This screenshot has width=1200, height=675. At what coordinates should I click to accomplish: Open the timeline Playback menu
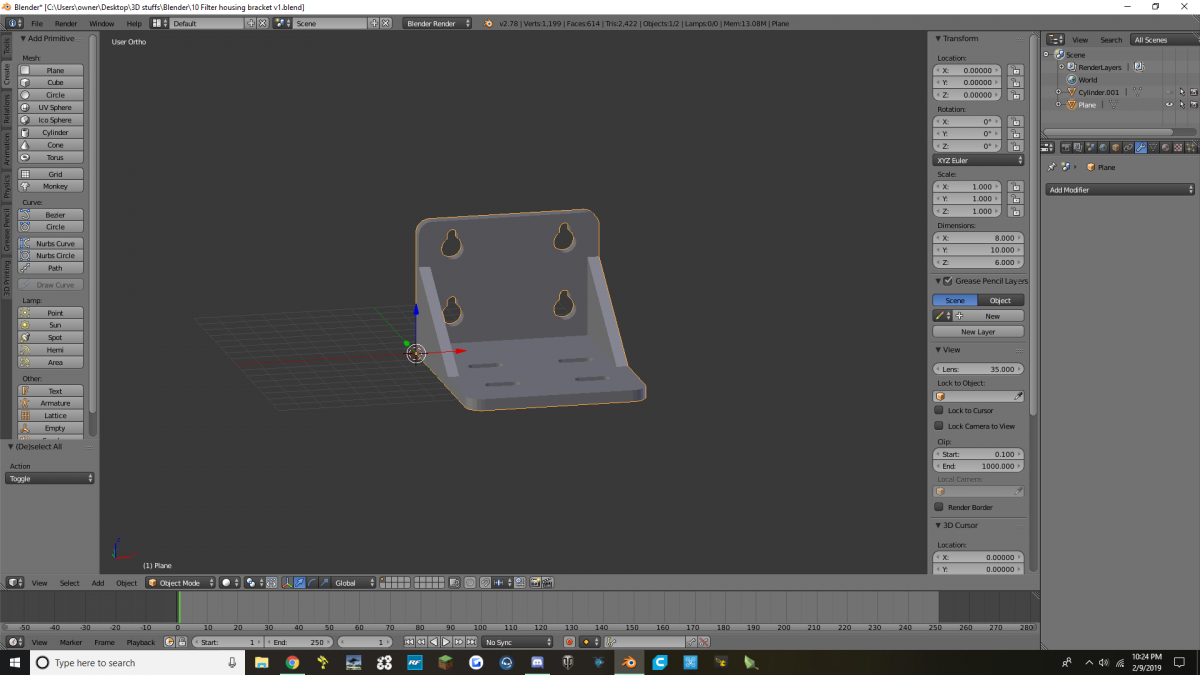point(141,642)
